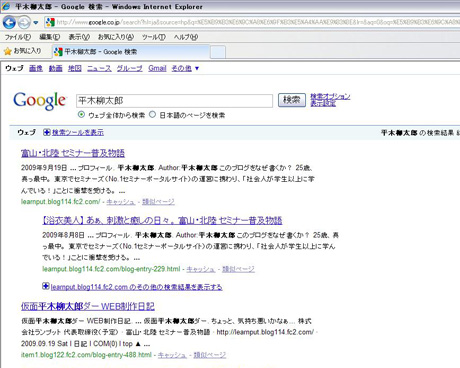Viewport: 460px width, 368px height.
Task: Open the 編集(E) menu
Action: coord(50,37)
